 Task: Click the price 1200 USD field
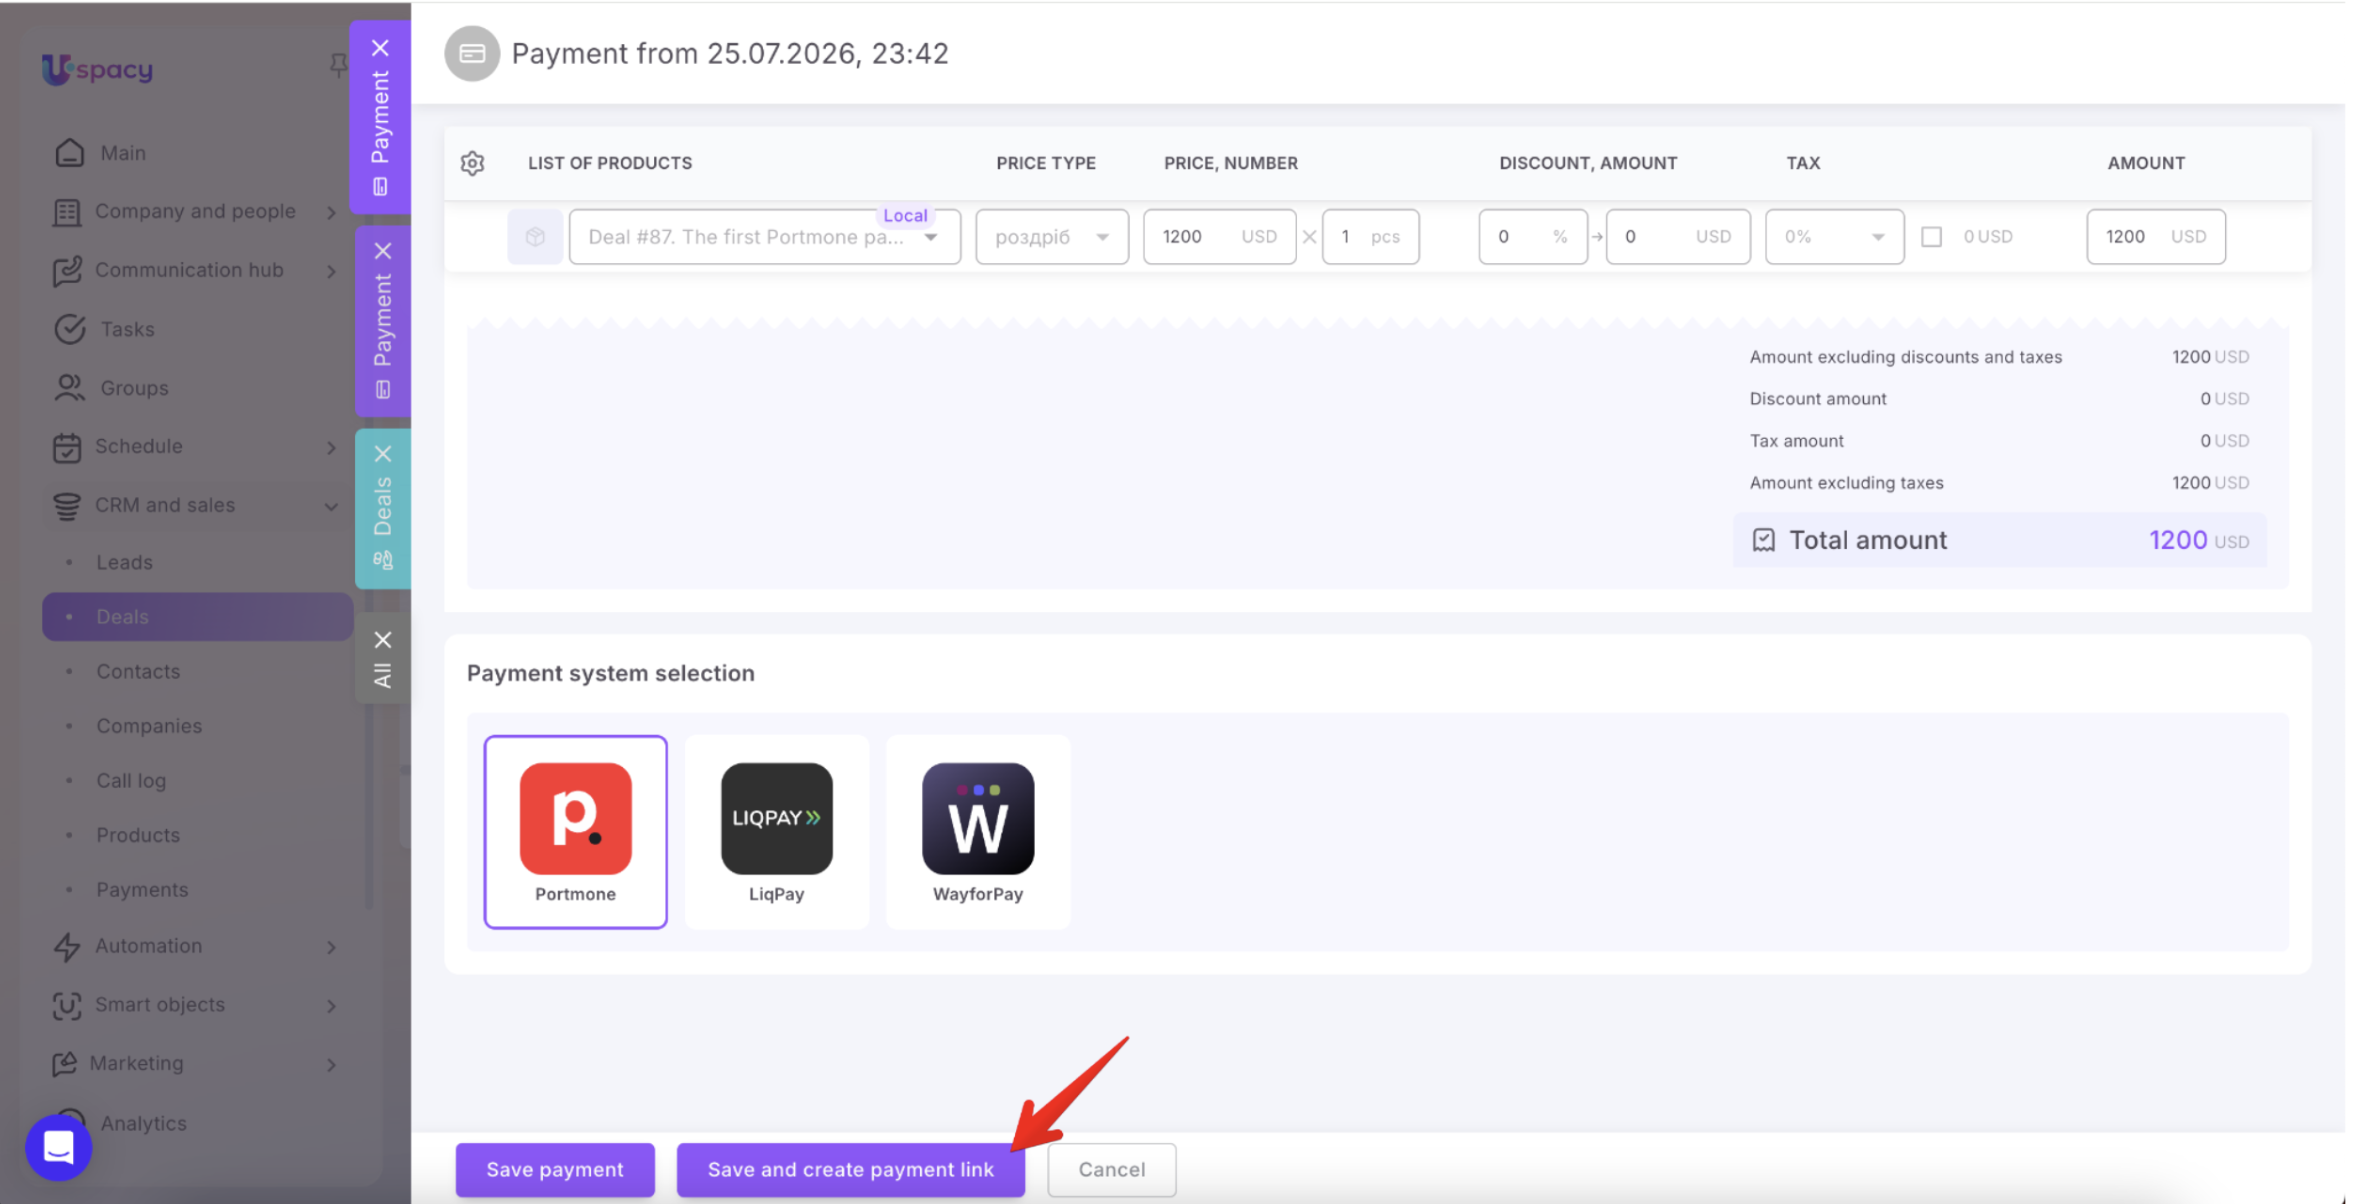[x=1220, y=237]
